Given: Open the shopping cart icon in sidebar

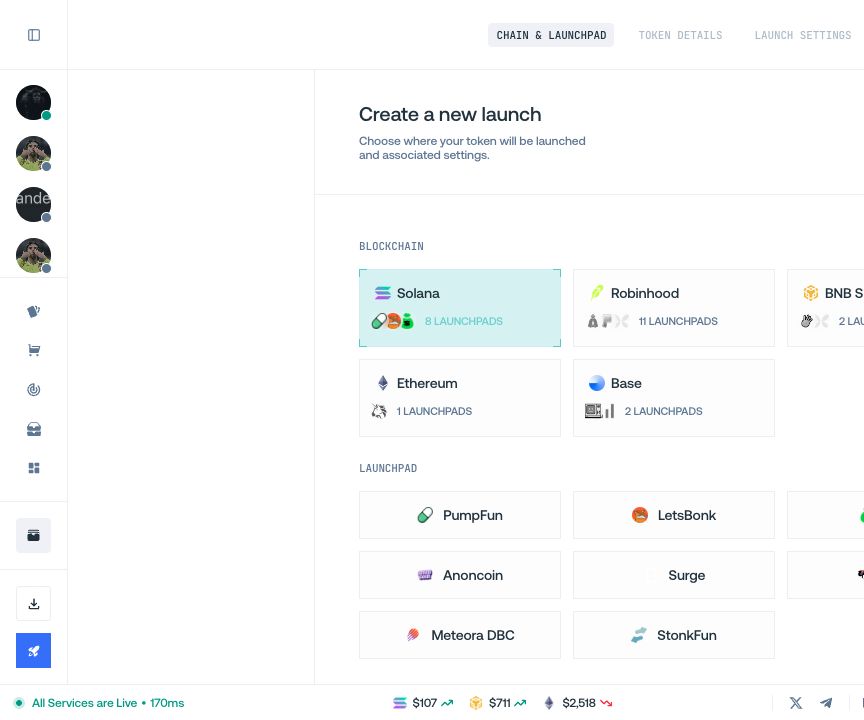Looking at the screenshot, I should tap(34, 350).
